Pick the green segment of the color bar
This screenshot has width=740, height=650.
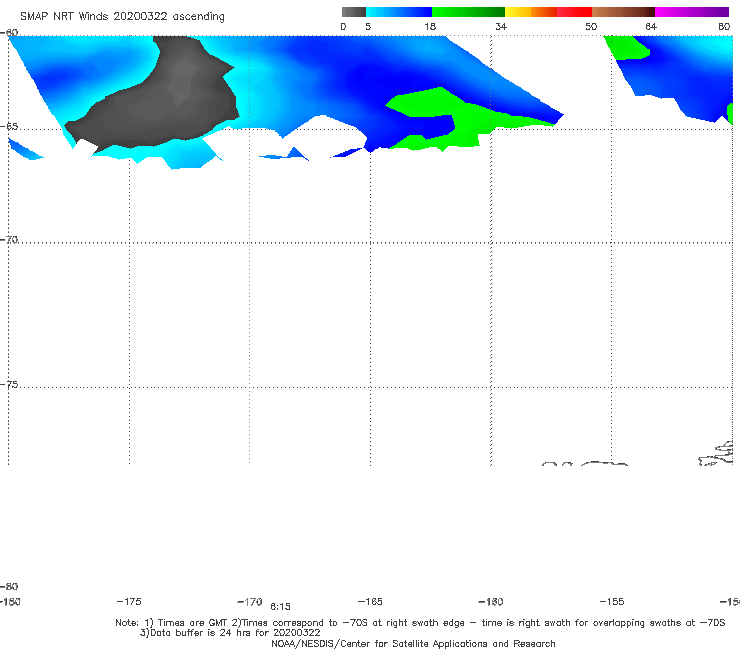(469, 12)
